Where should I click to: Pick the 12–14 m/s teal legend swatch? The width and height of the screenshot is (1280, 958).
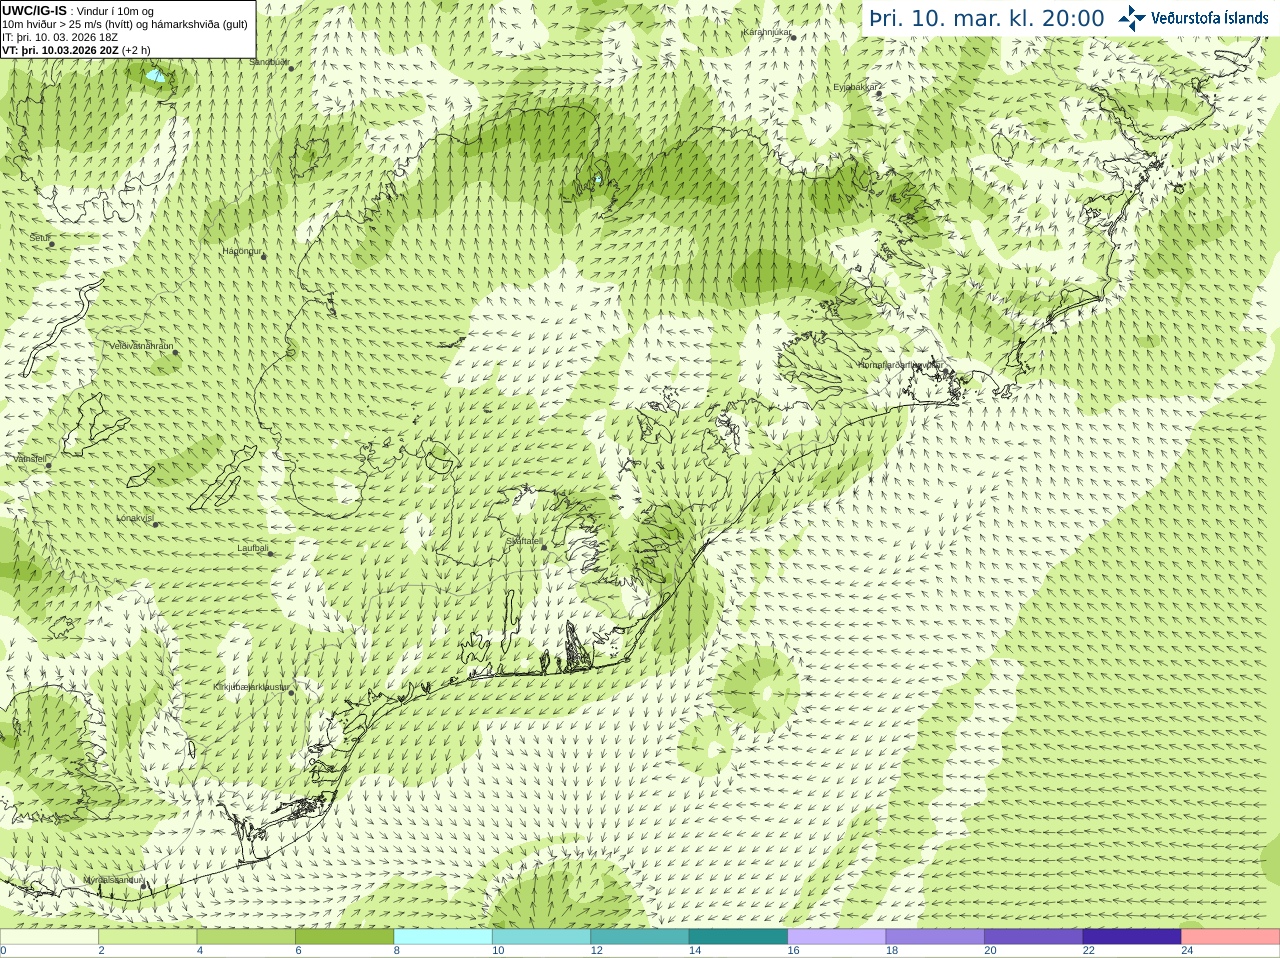(640, 937)
